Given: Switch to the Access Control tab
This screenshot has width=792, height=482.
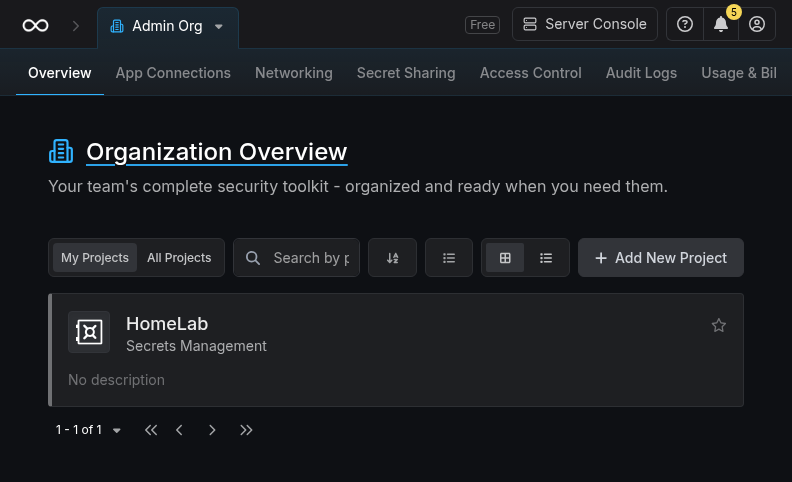Looking at the screenshot, I should [x=531, y=73].
